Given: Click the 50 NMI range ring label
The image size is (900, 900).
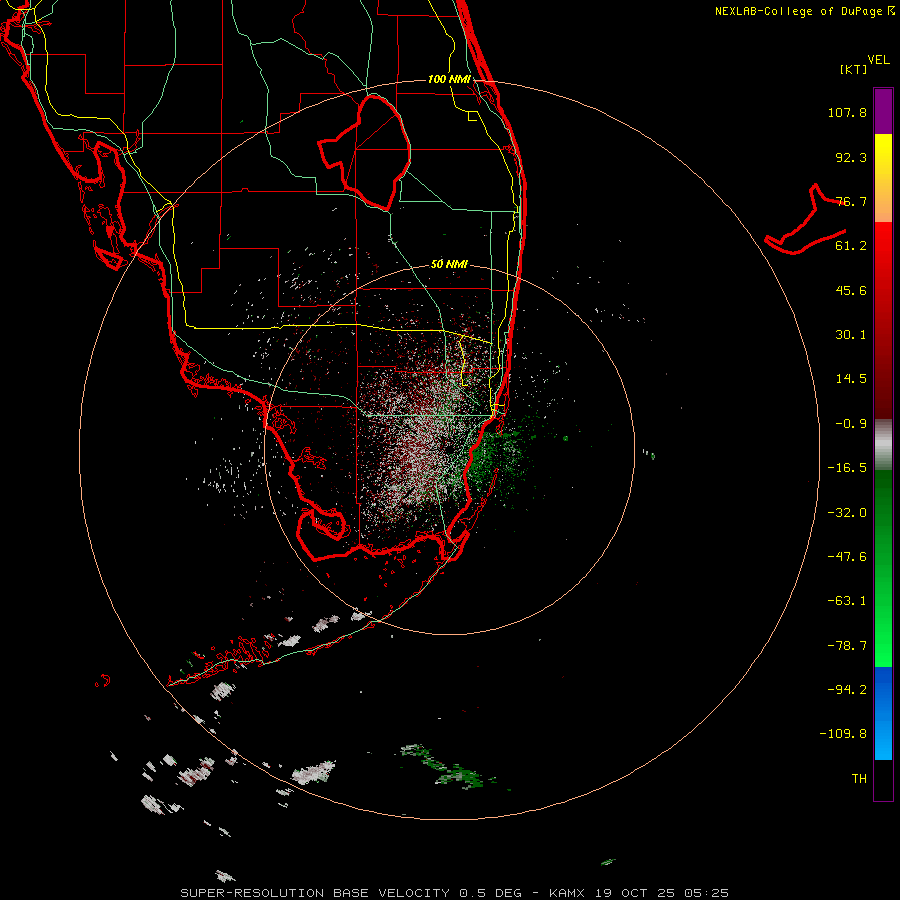Looking at the screenshot, I should [x=449, y=264].
